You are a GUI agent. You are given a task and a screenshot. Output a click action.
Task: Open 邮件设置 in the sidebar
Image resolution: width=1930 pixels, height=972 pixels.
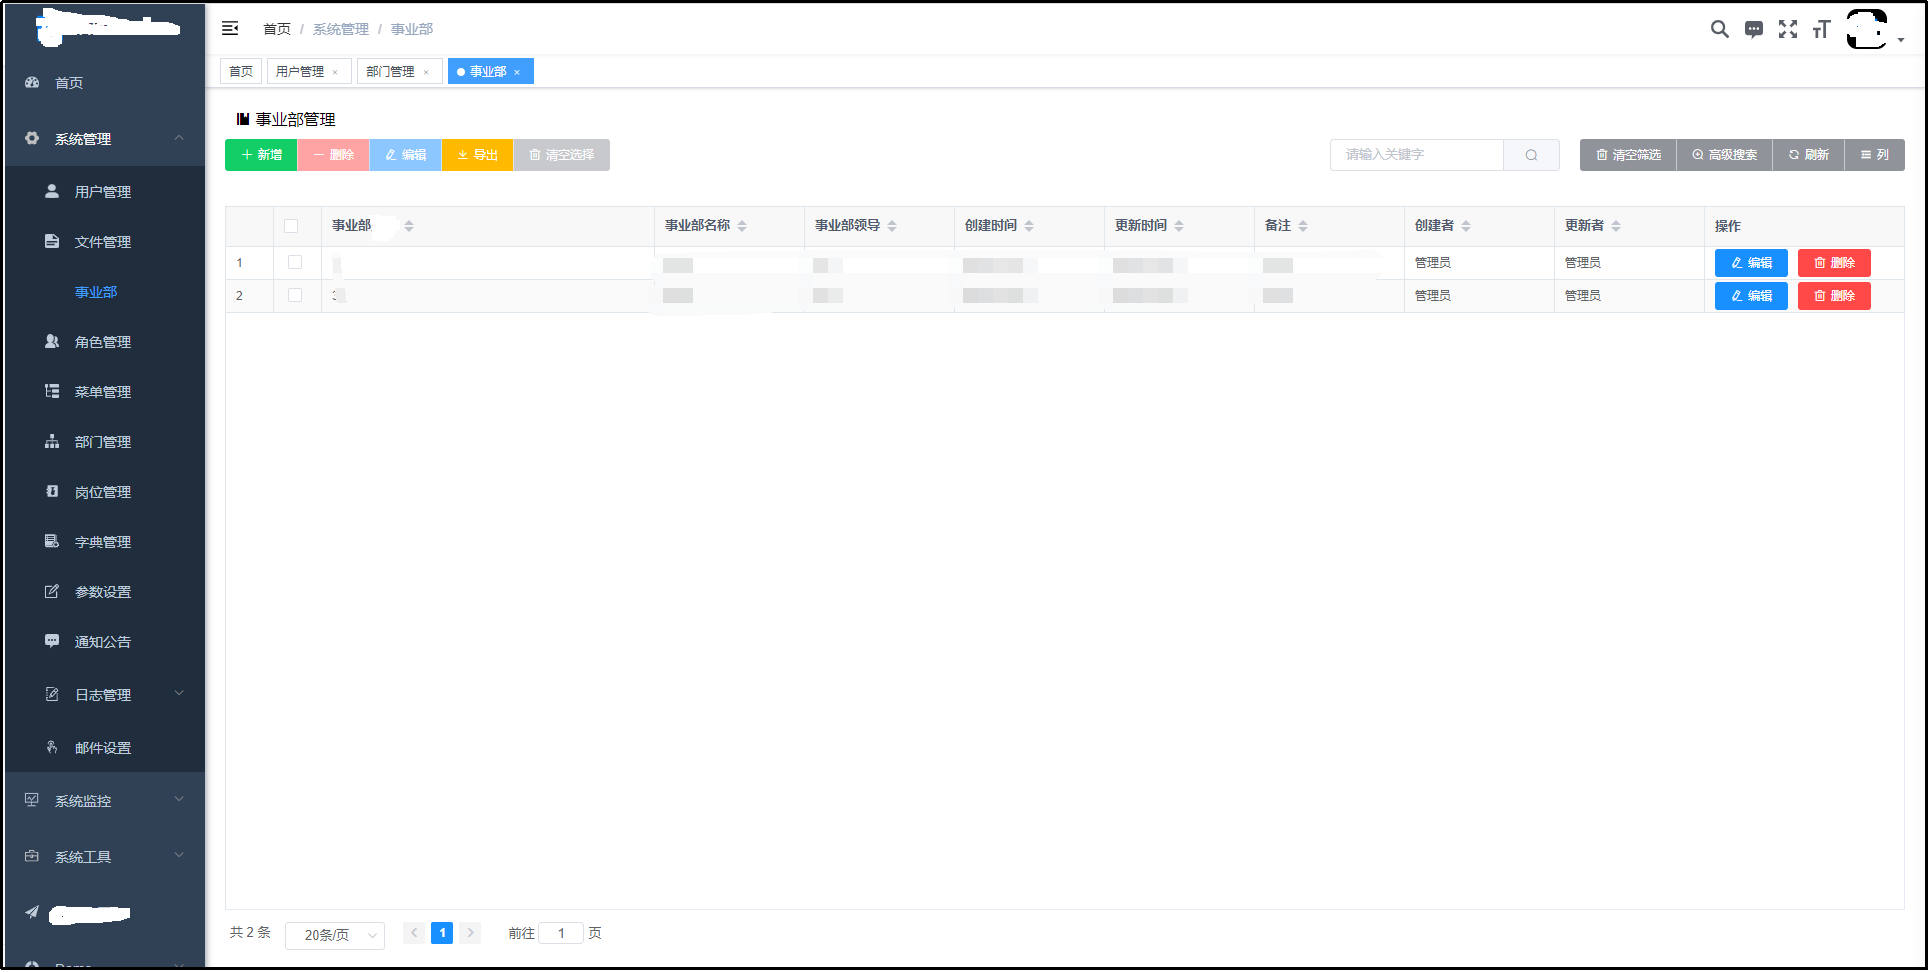click(103, 748)
